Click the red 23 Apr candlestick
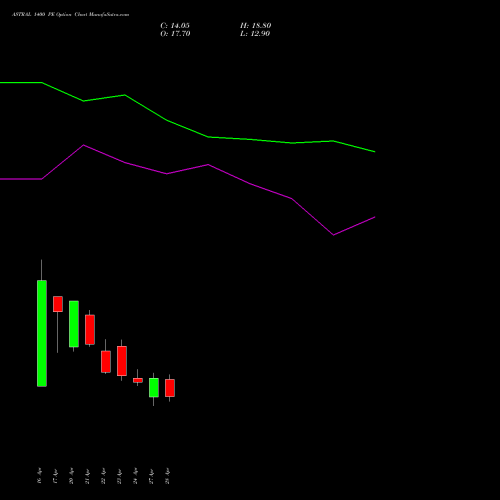Screen dimensions: 500x500 click(122, 361)
